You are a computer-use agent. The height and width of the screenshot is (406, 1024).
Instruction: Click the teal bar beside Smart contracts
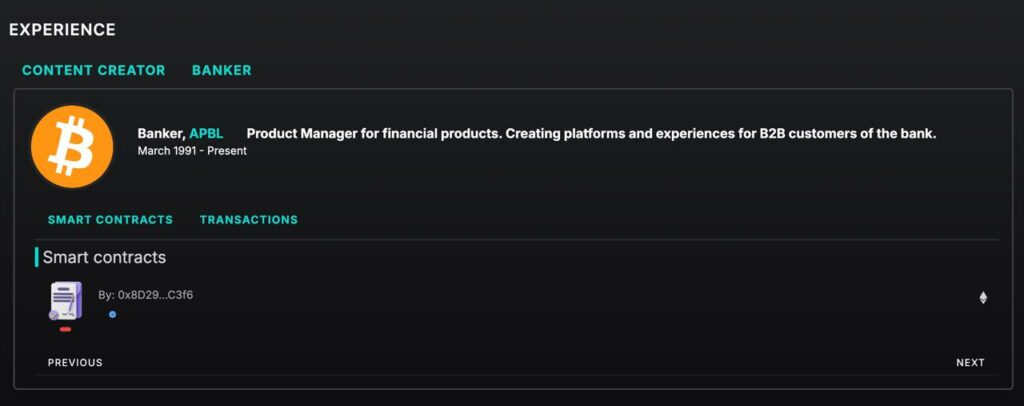(37, 257)
